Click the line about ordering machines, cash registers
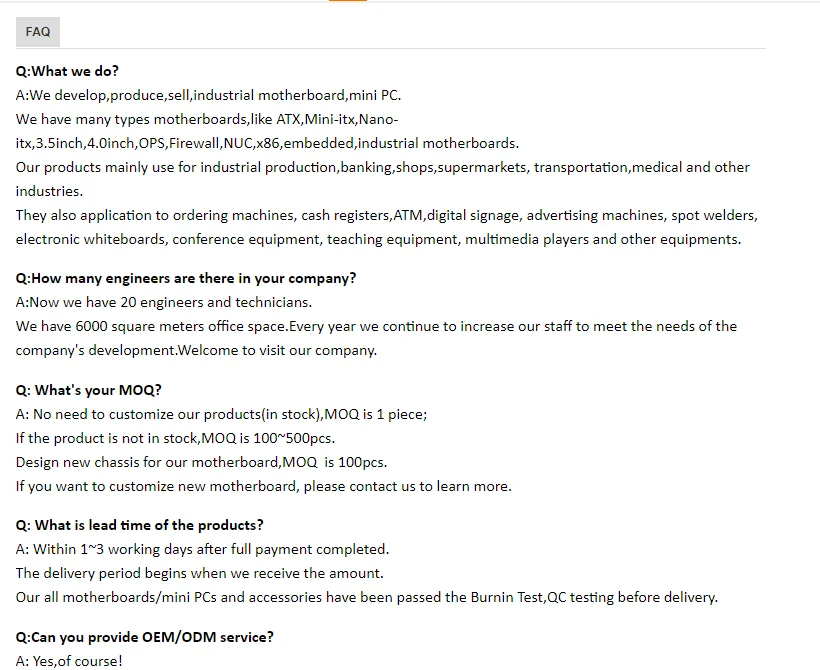Image resolution: width=820 pixels, height=670 pixels. [x=386, y=215]
